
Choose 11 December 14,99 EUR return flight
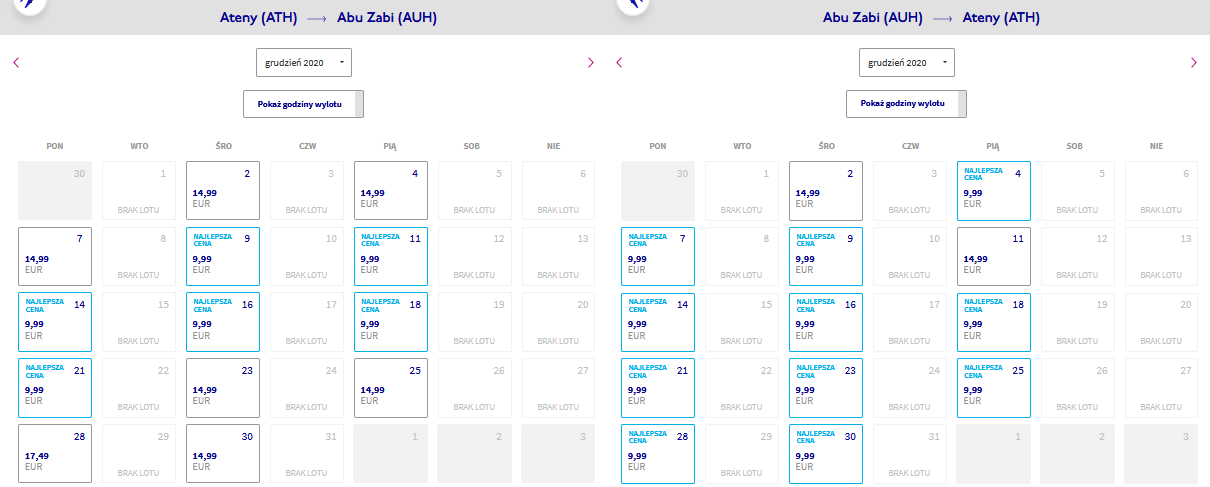pyautogui.click(x=994, y=255)
